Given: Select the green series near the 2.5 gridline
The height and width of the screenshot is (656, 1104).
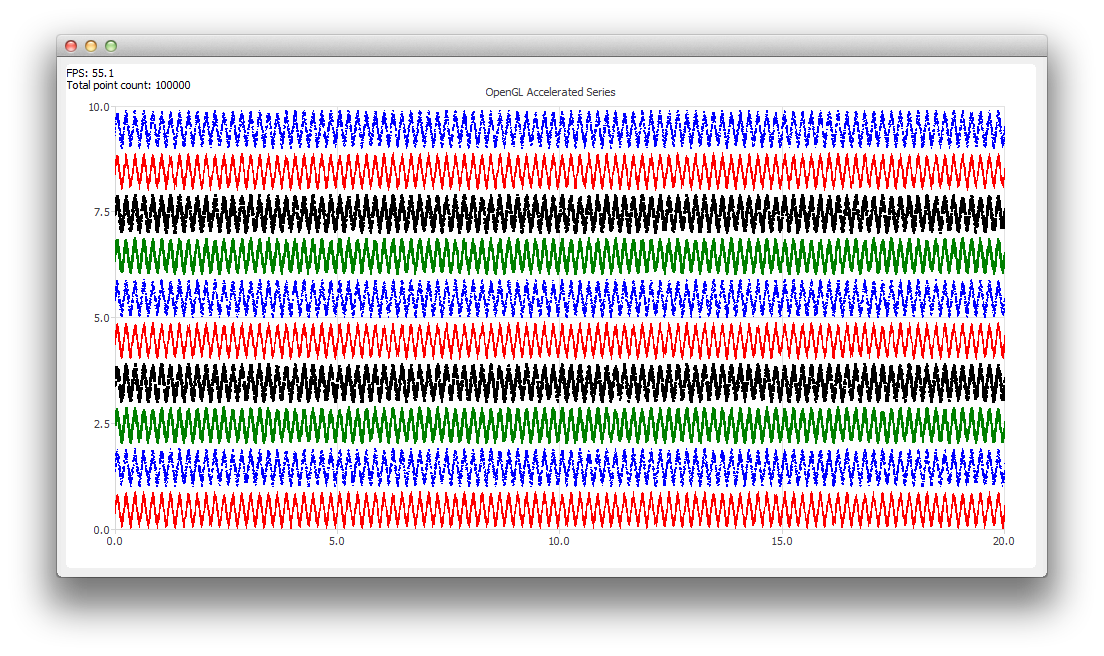Looking at the screenshot, I should coord(550,422).
